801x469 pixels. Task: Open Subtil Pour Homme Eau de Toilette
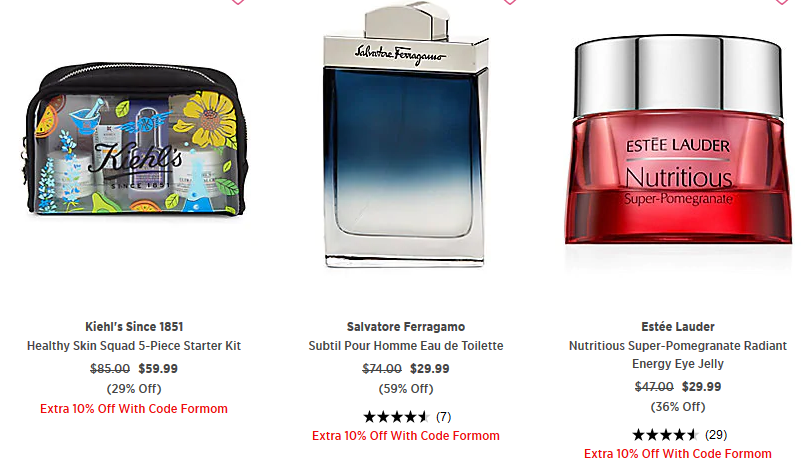(406, 346)
